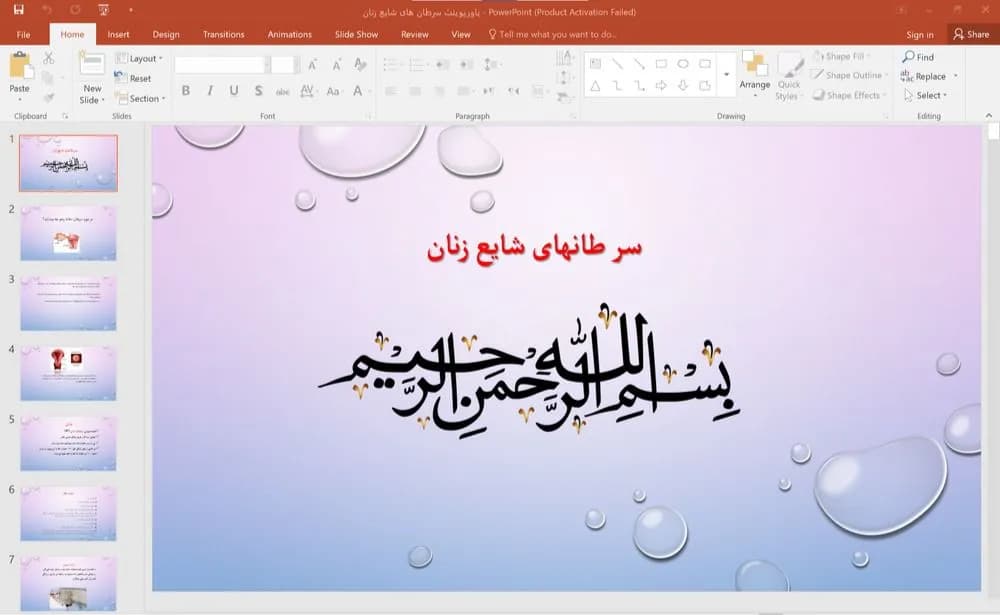The width and height of the screenshot is (1000, 615).
Task: Collapse the ribbon with the chevron
Action: pos(989,115)
